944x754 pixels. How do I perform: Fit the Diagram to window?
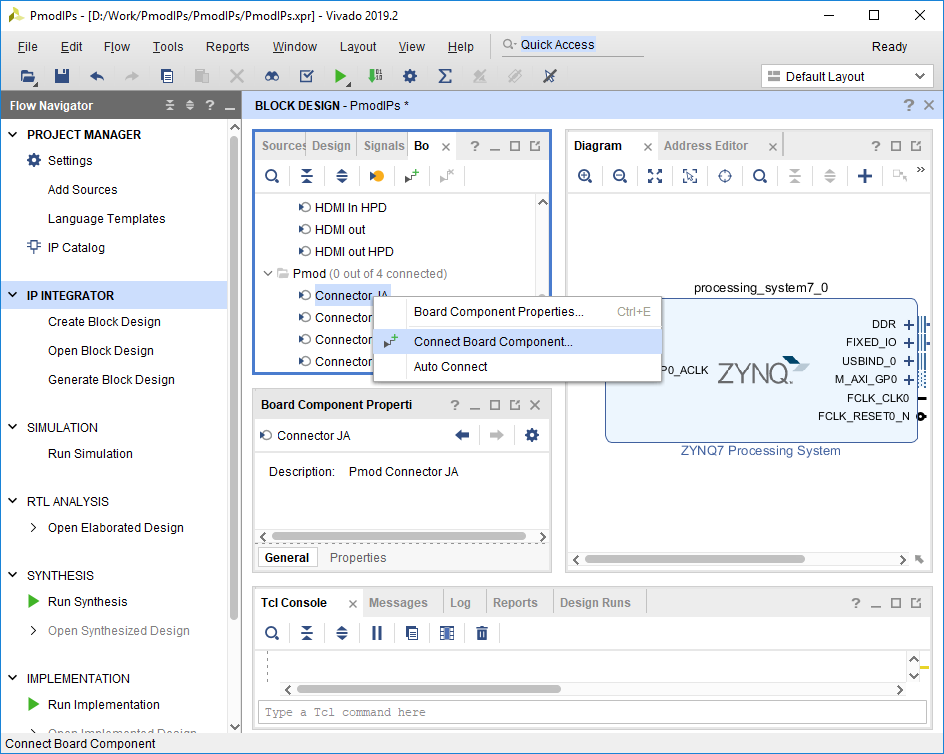pos(654,176)
